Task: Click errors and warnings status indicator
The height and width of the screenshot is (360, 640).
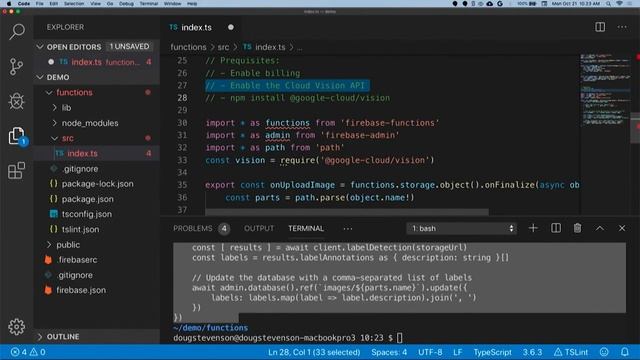Action: point(28,352)
